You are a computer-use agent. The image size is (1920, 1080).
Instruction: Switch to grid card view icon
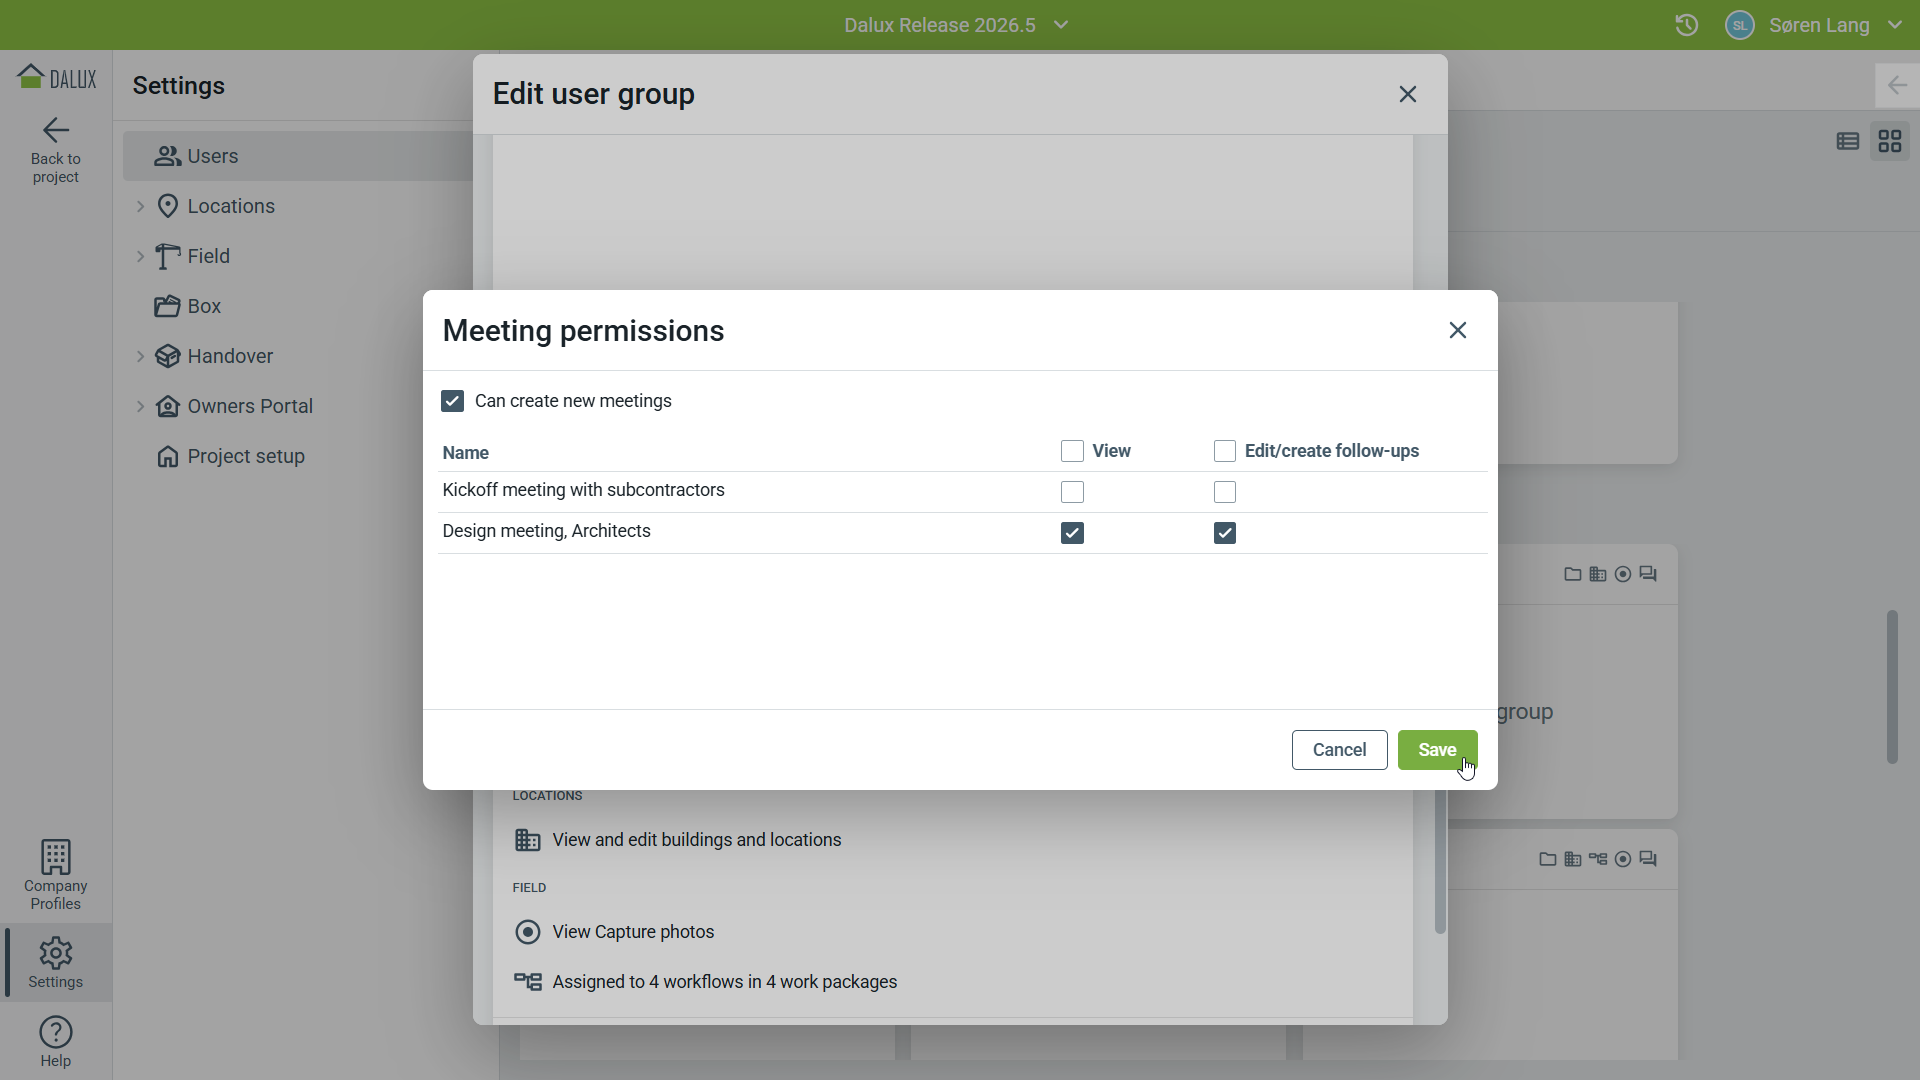1890,141
